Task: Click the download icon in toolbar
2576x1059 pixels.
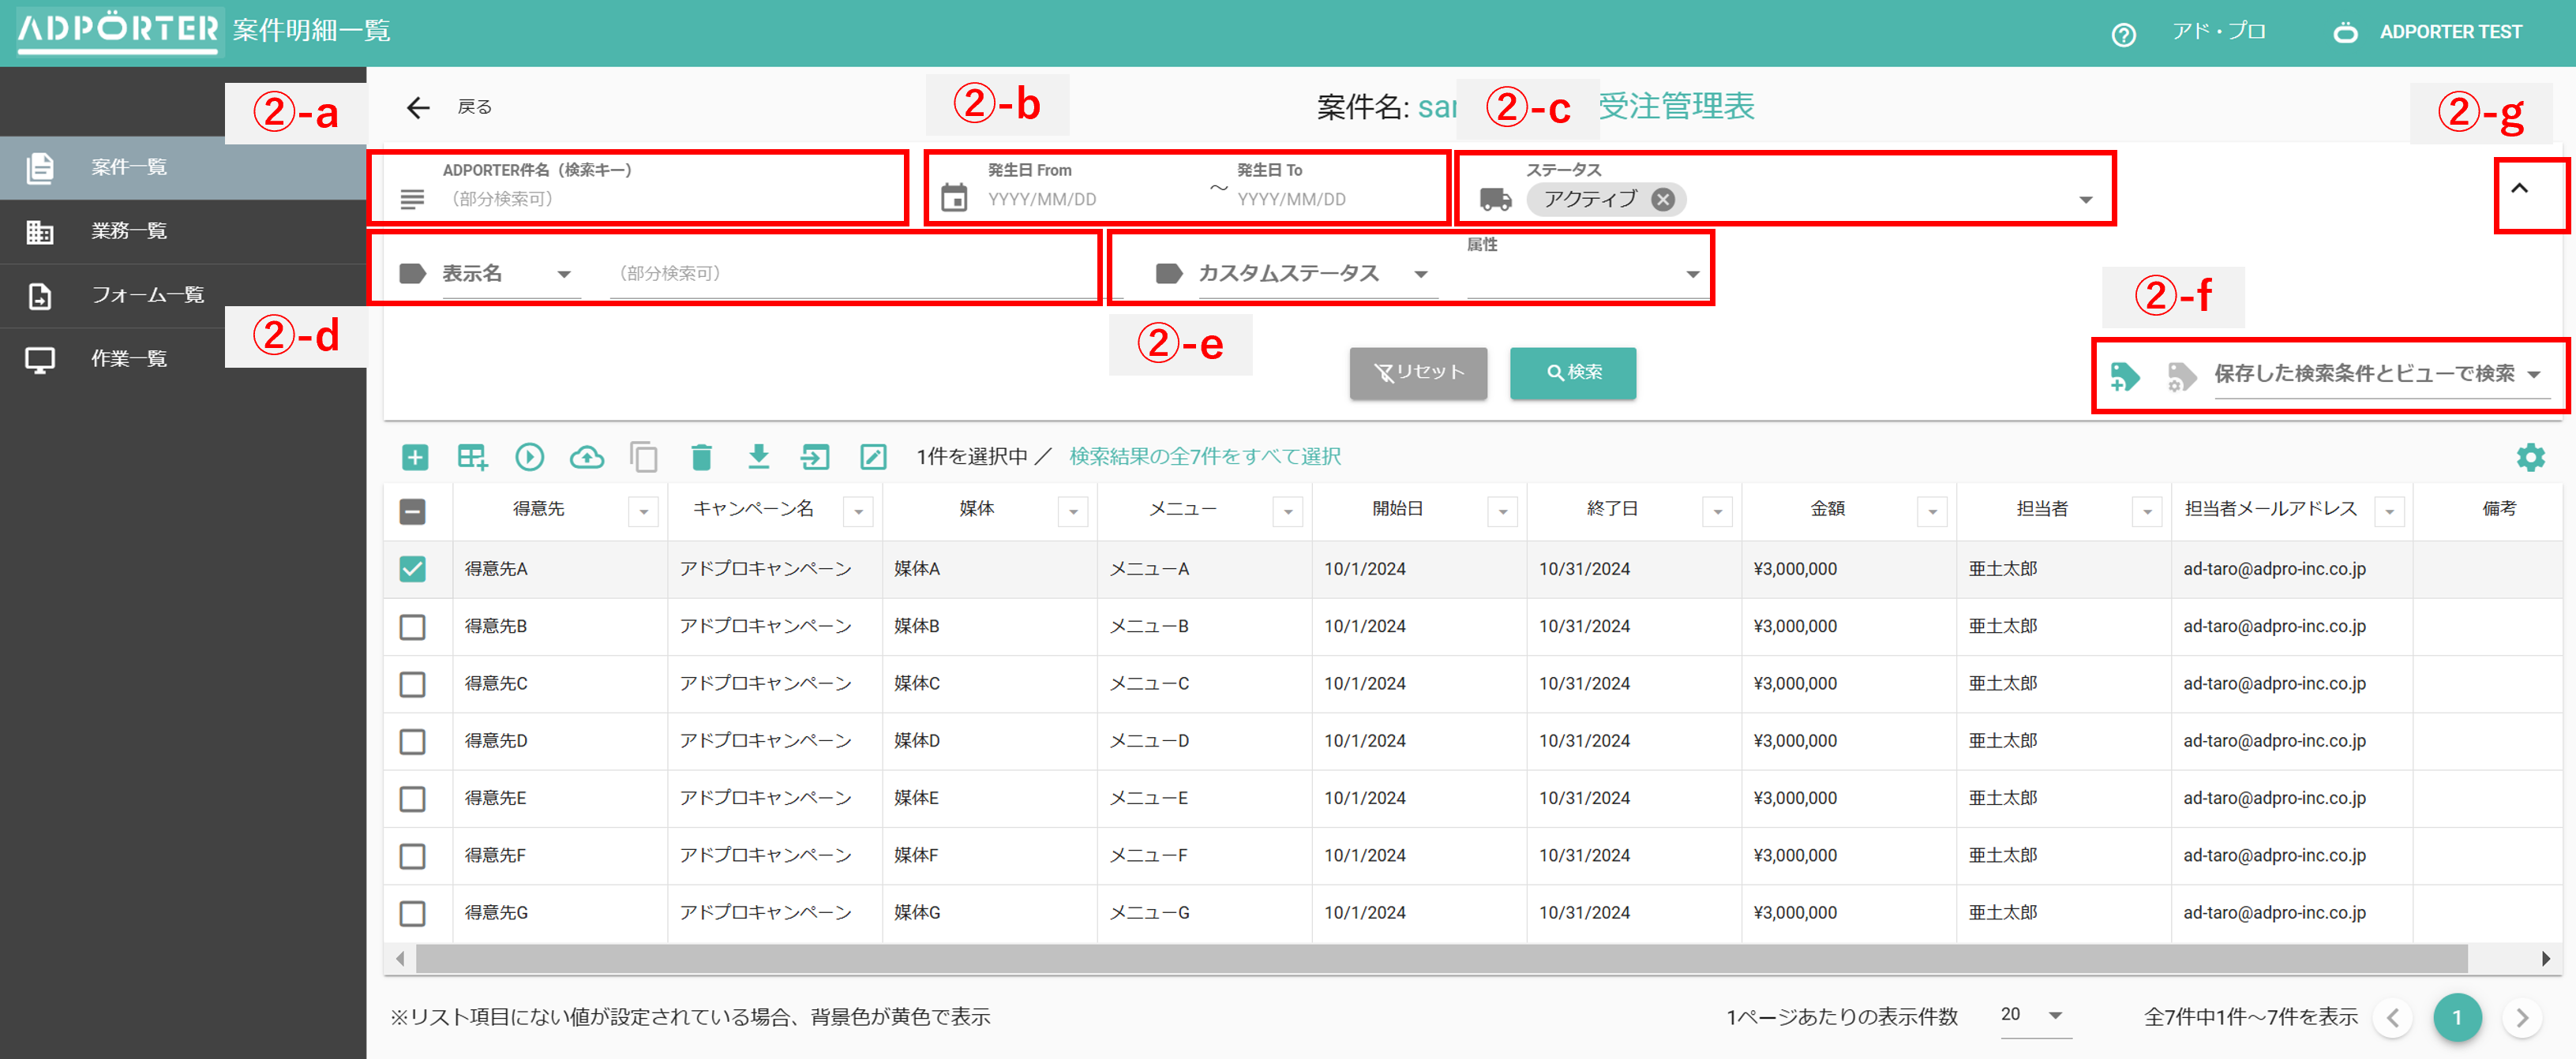Action: [759, 457]
